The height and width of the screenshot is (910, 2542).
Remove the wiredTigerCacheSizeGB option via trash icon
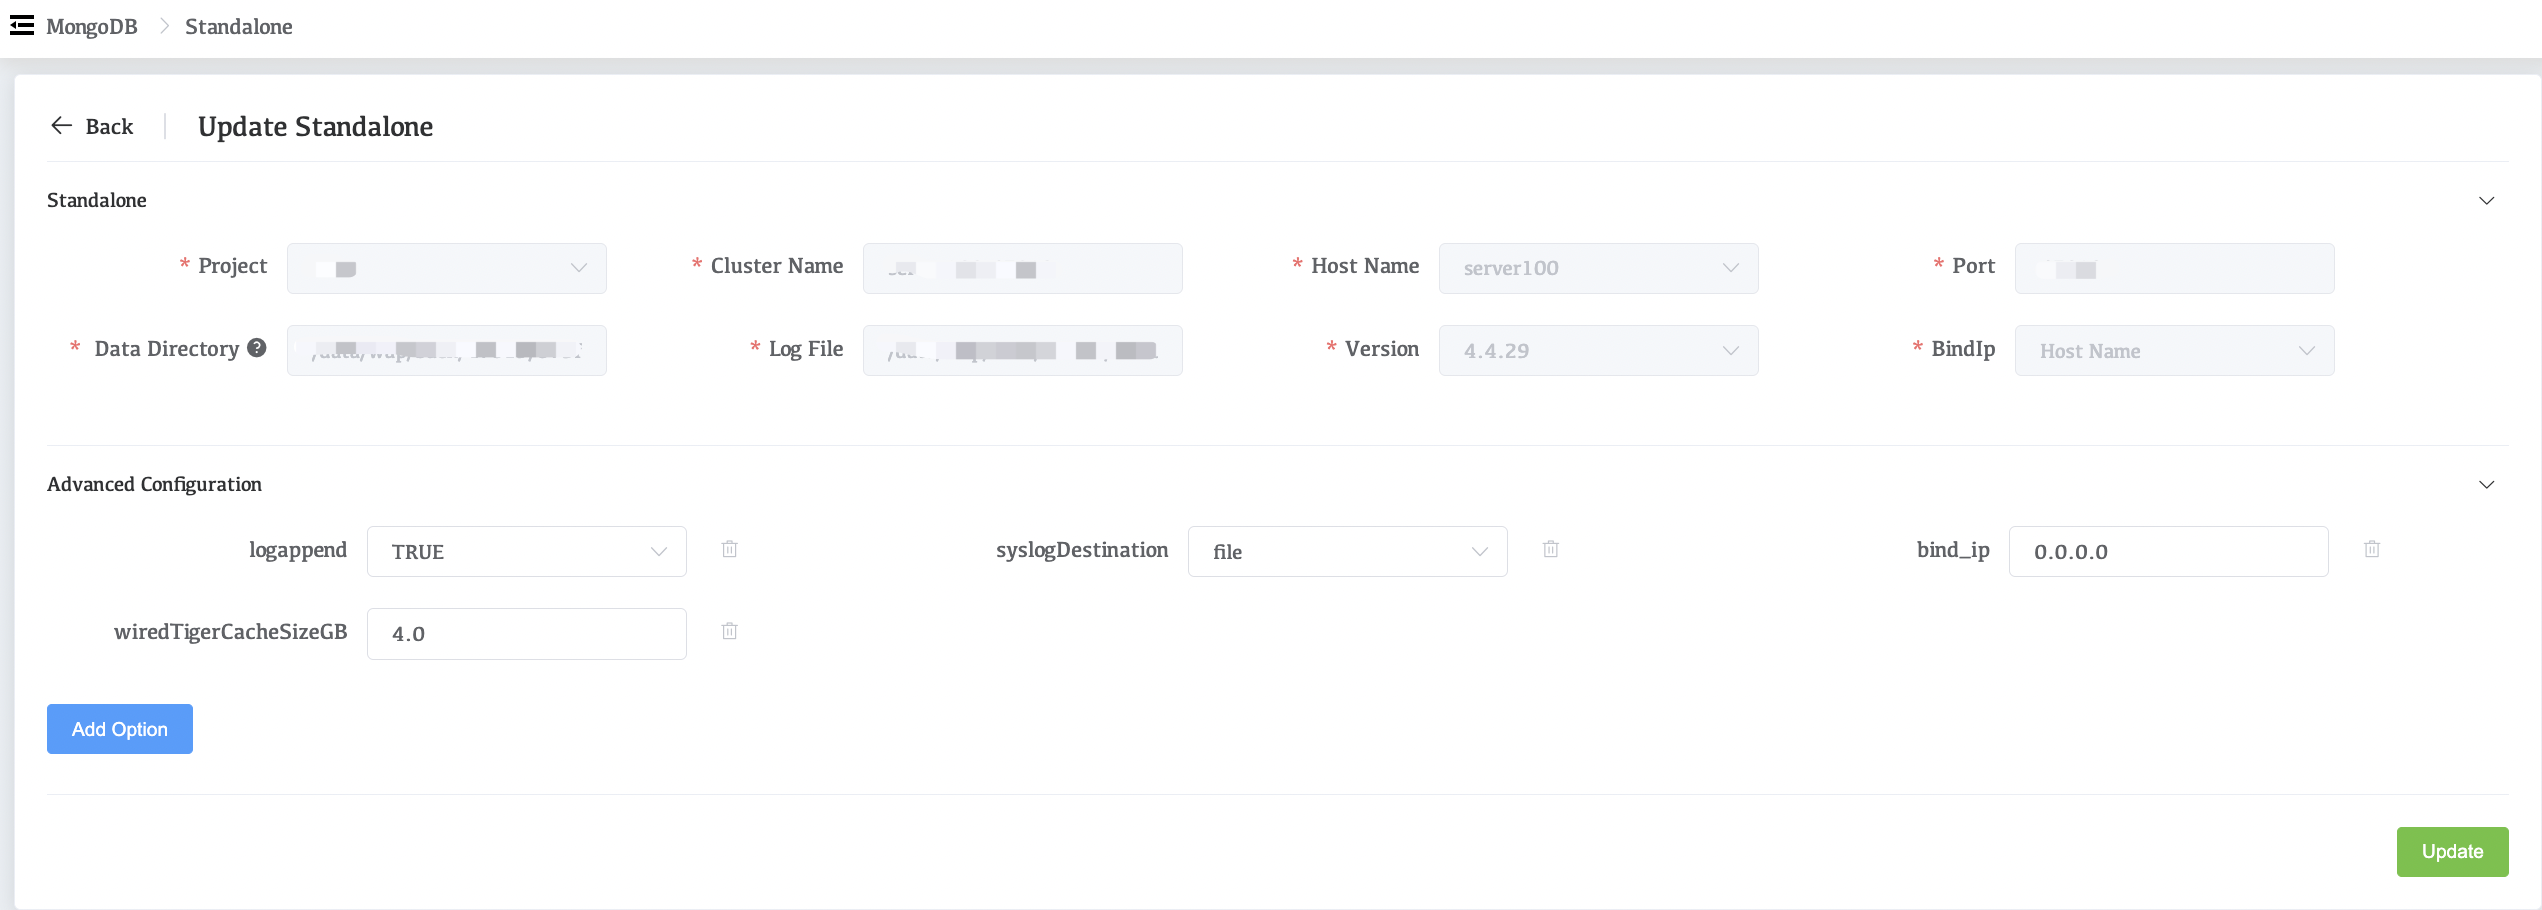pos(730,631)
